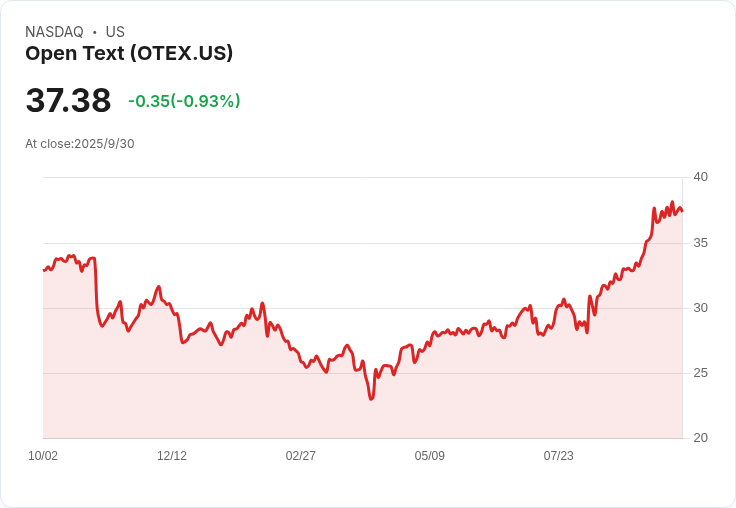736x508 pixels.
Task: Click the leftmost start of price line
Action: coord(44,270)
